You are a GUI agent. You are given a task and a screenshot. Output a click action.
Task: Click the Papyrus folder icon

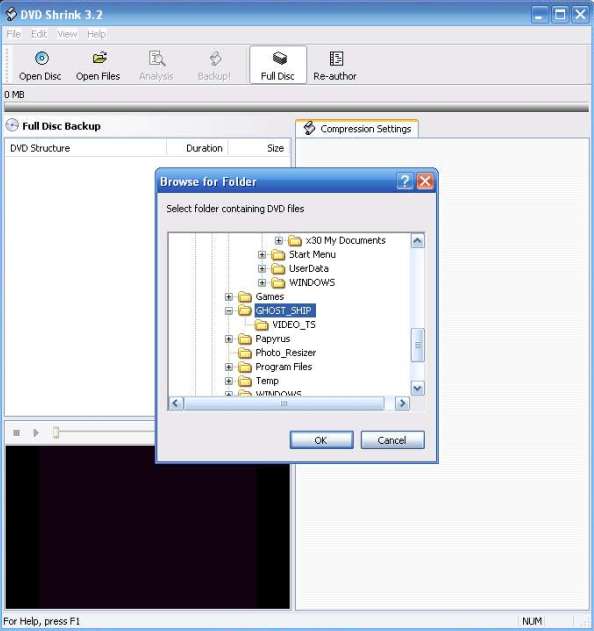click(245, 339)
